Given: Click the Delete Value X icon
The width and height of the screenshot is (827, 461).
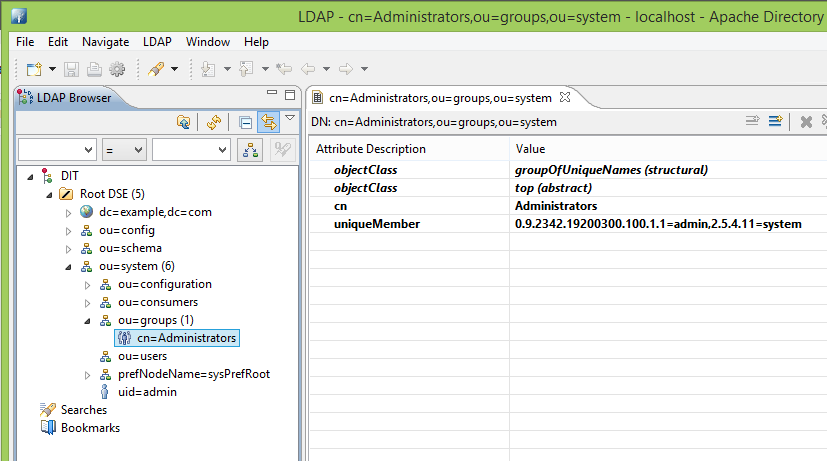Looking at the screenshot, I should [x=806, y=122].
